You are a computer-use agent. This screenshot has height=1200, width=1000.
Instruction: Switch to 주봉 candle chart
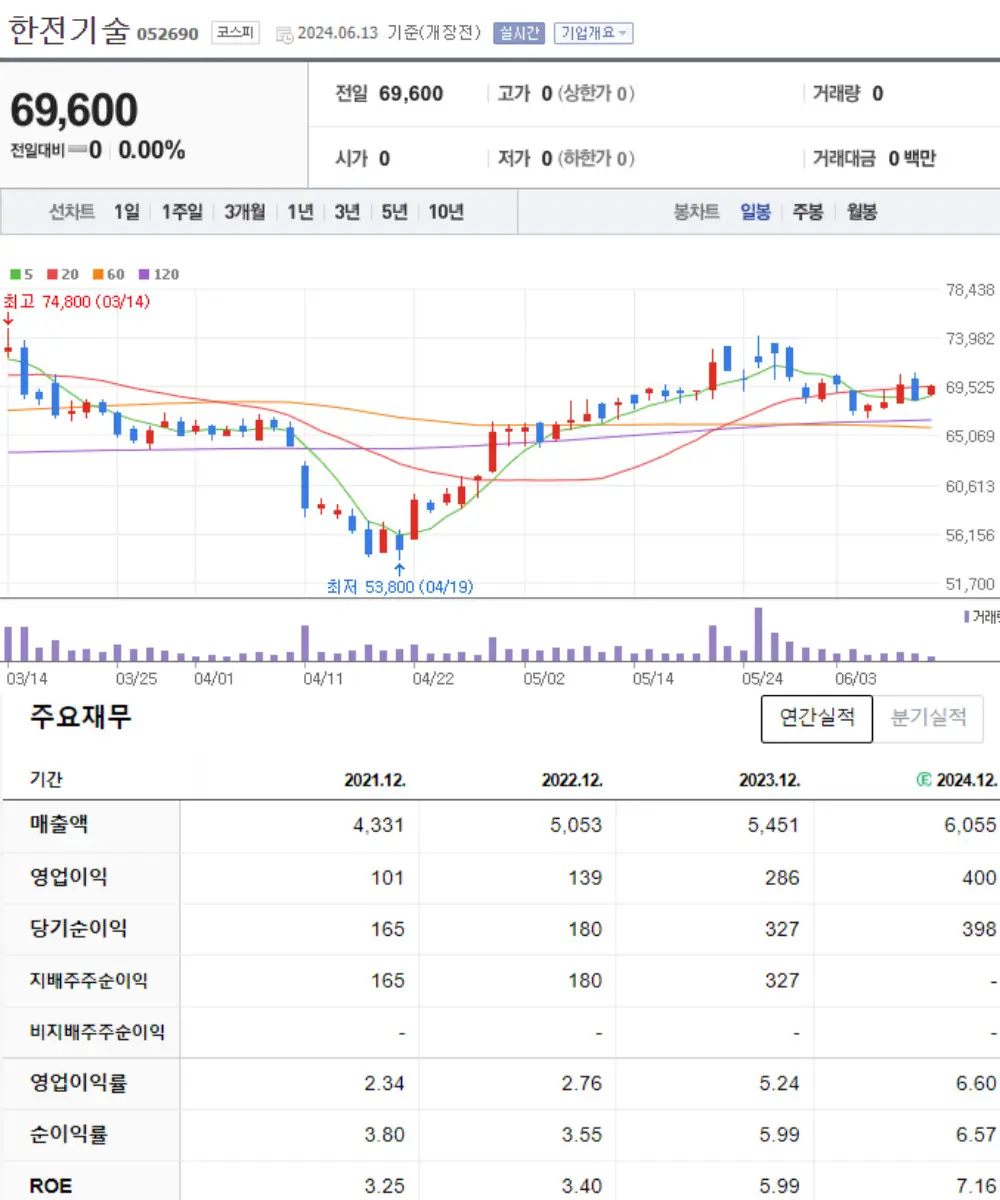[x=808, y=212]
